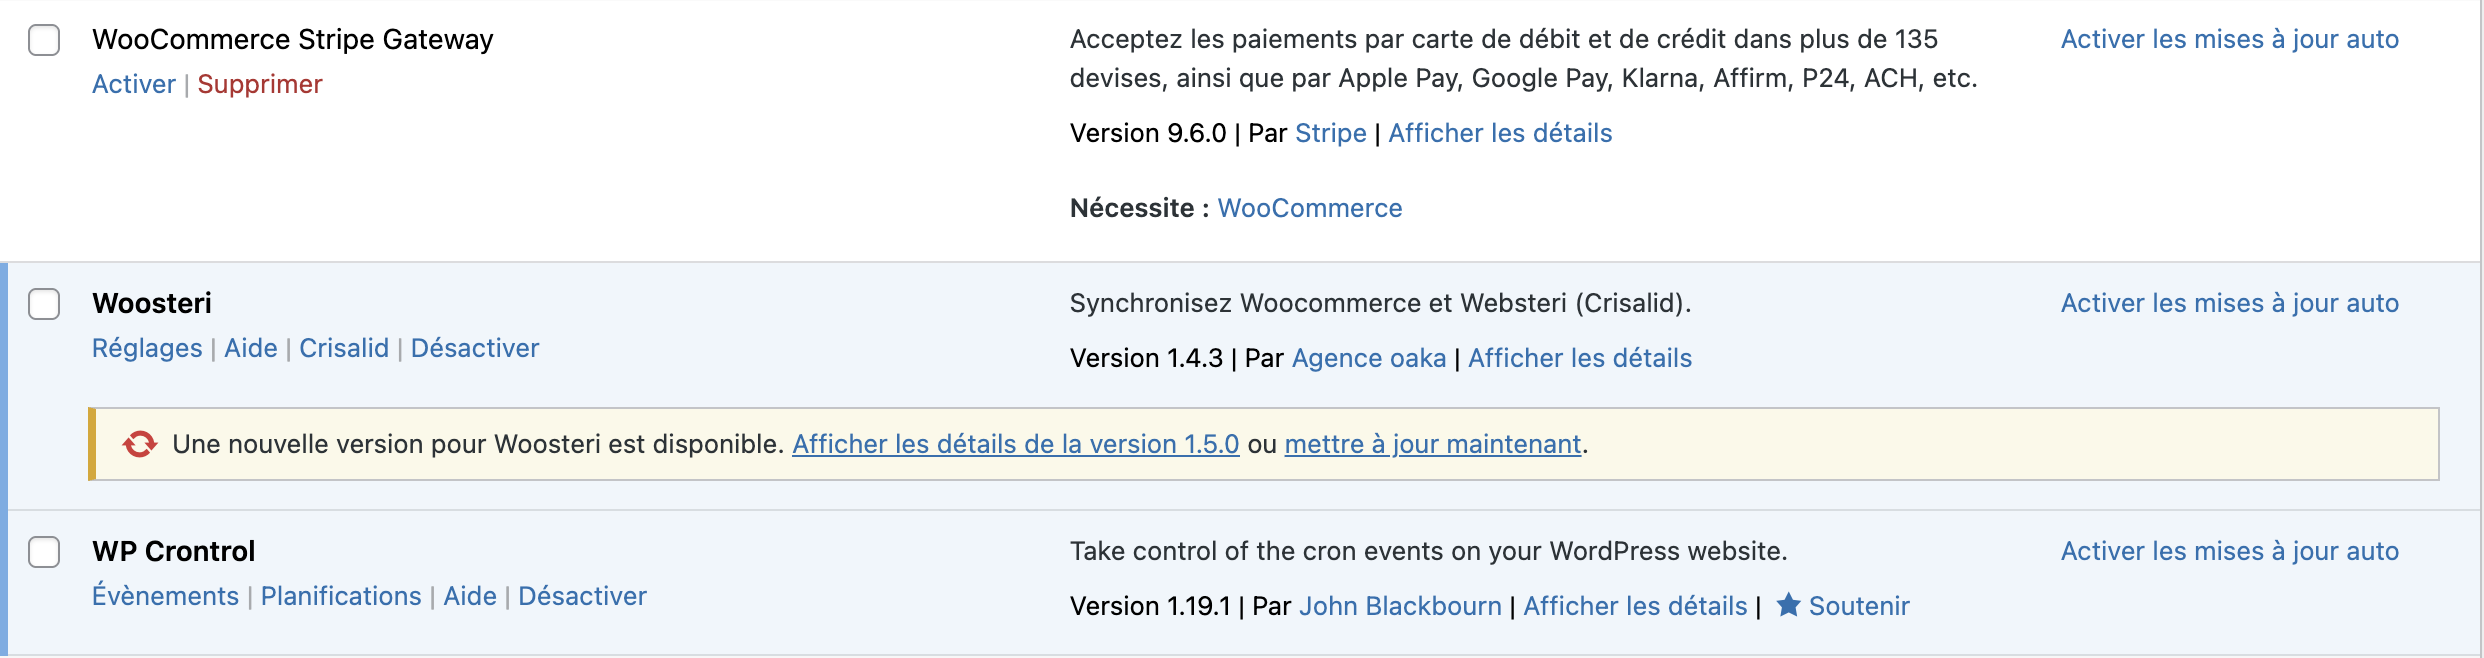Deactivate the Woosteri plugin
2484x658 pixels.
point(474,348)
